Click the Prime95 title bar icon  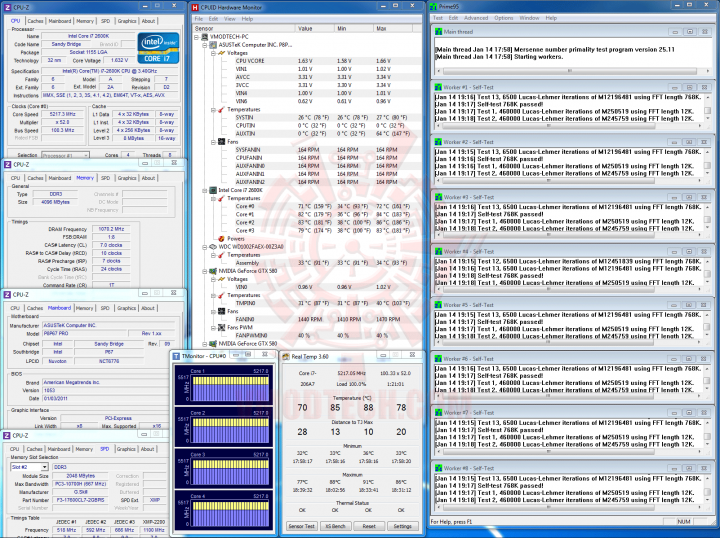point(433,6)
